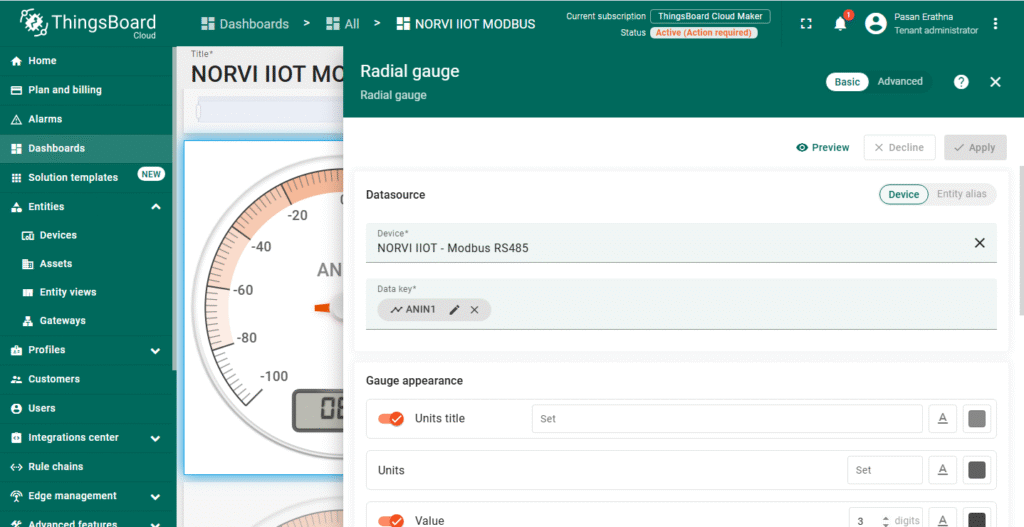Viewport: 1024px width, 527px height.
Task: Remove the ANIN1 data key chip
Action: [x=475, y=310]
